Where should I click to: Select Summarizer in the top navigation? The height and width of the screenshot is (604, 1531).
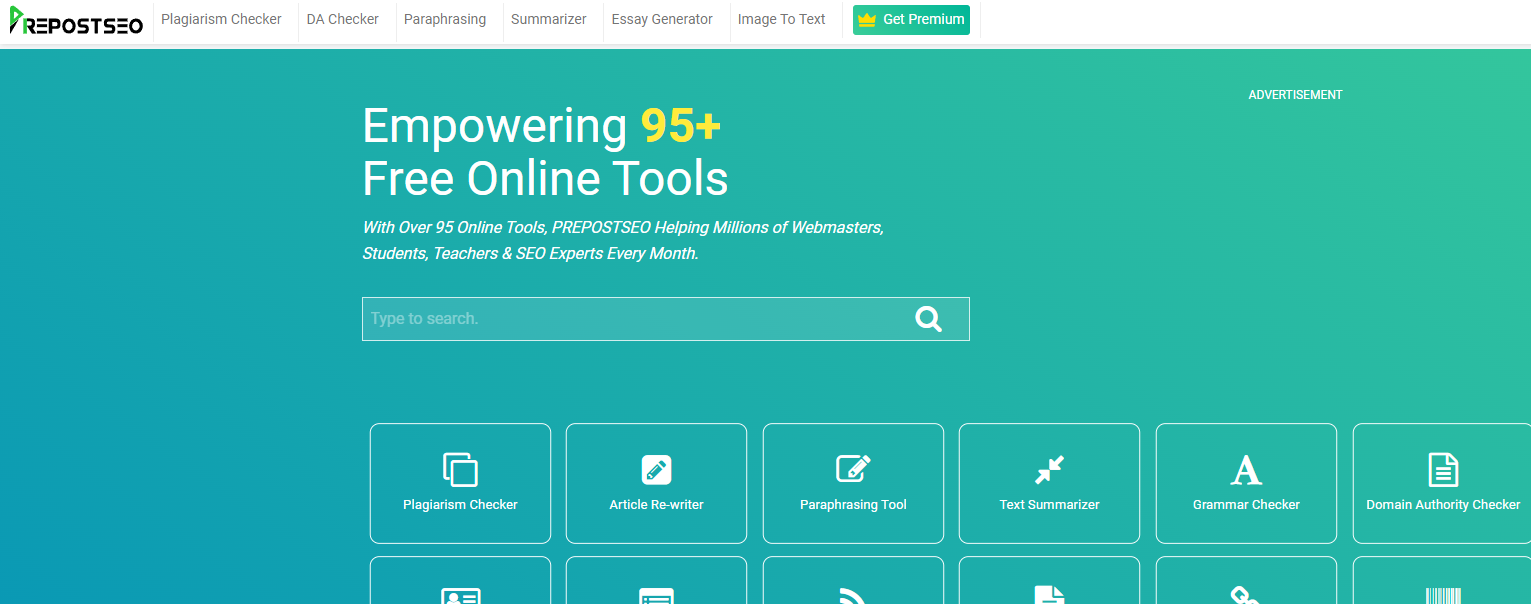pos(549,19)
